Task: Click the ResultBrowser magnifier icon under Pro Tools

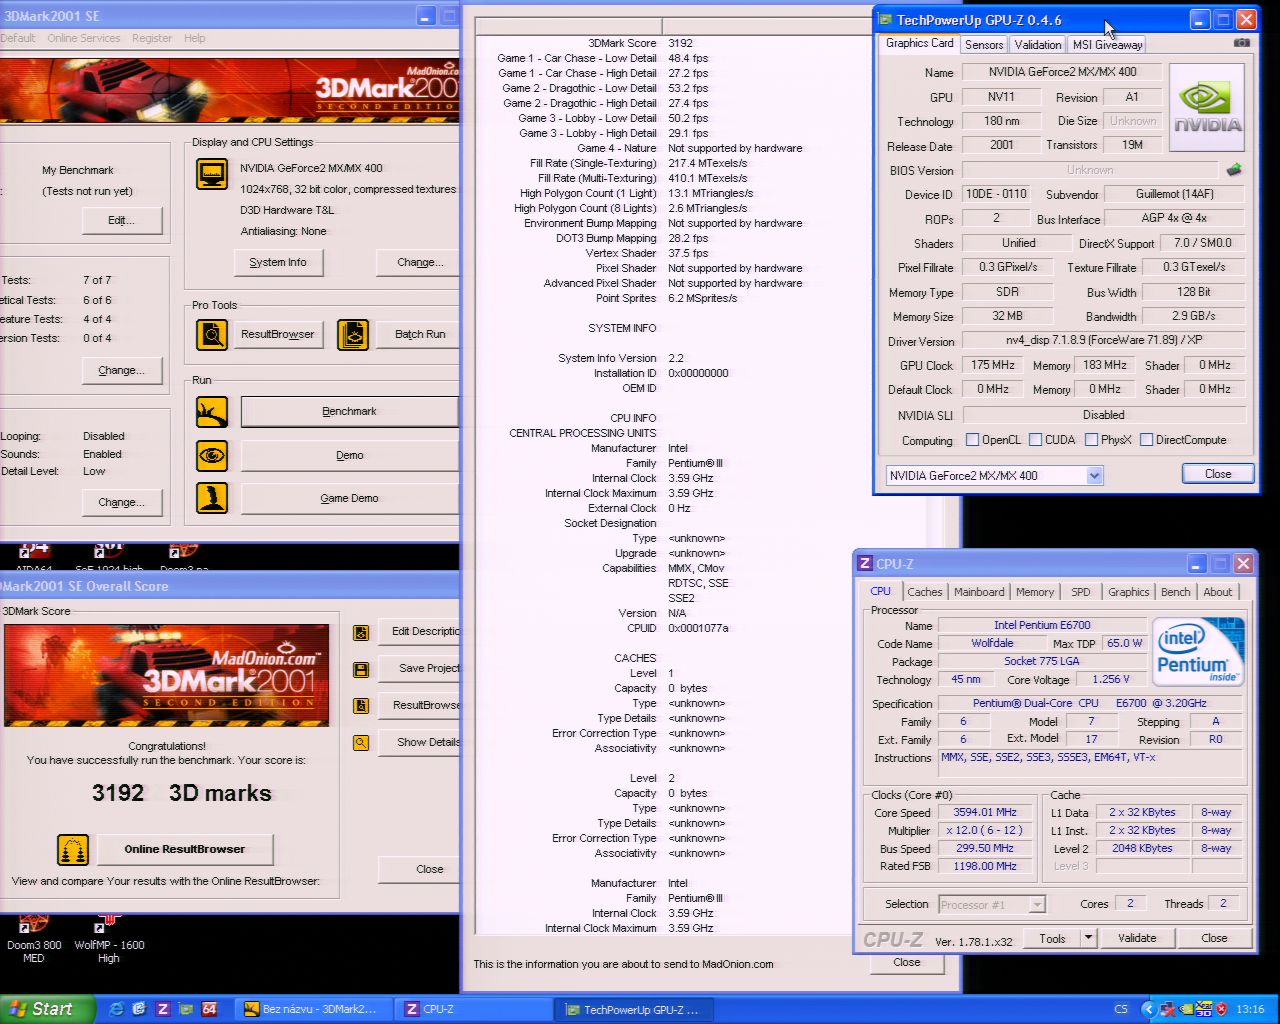Action: pos(212,334)
